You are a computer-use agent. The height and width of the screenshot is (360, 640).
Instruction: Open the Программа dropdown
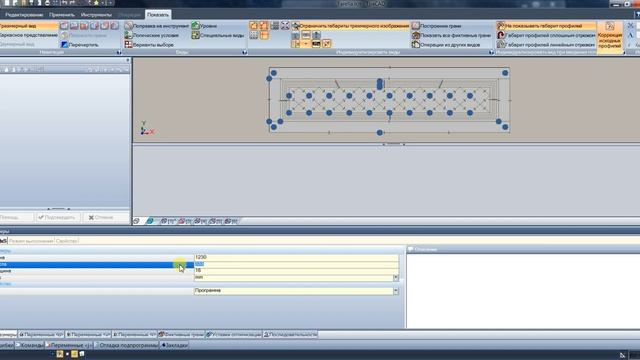(396, 291)
